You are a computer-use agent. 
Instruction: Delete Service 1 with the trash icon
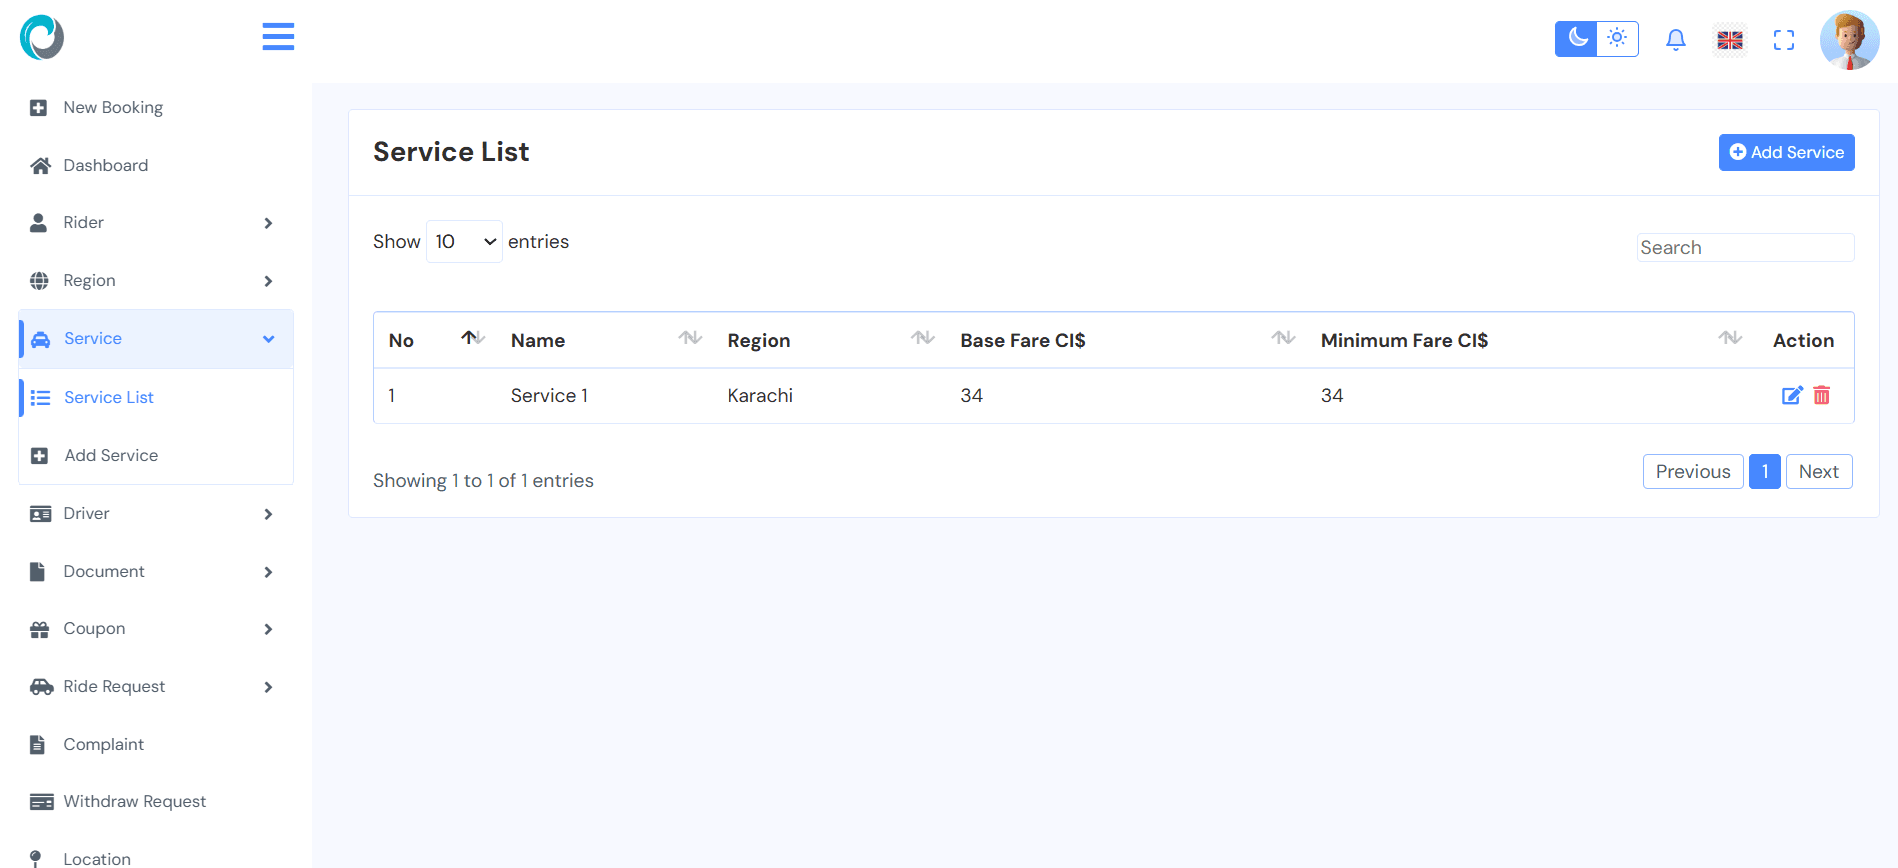click(x=1822, y=396)
